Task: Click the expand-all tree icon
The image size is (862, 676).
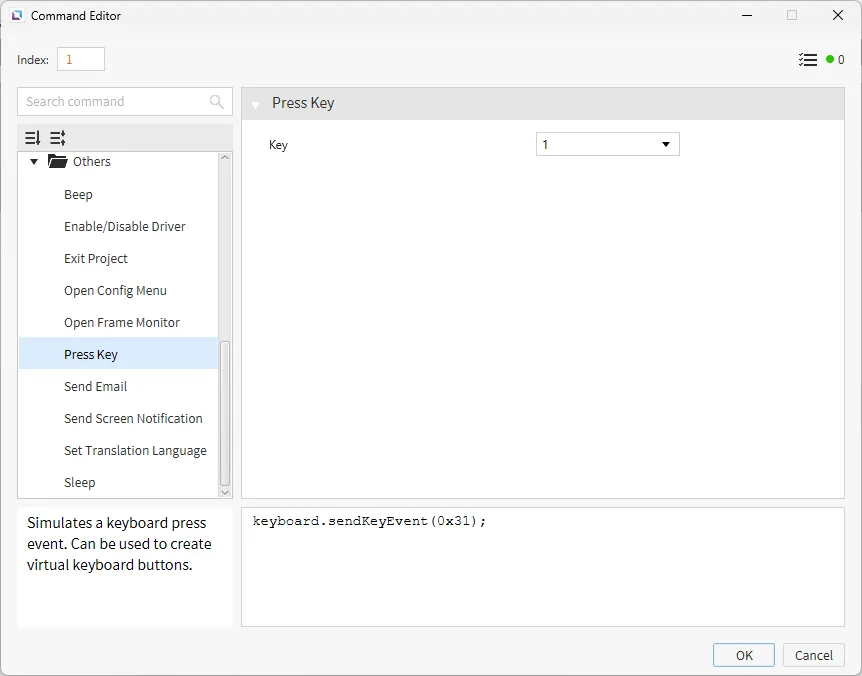Action: tap(33, 138)
